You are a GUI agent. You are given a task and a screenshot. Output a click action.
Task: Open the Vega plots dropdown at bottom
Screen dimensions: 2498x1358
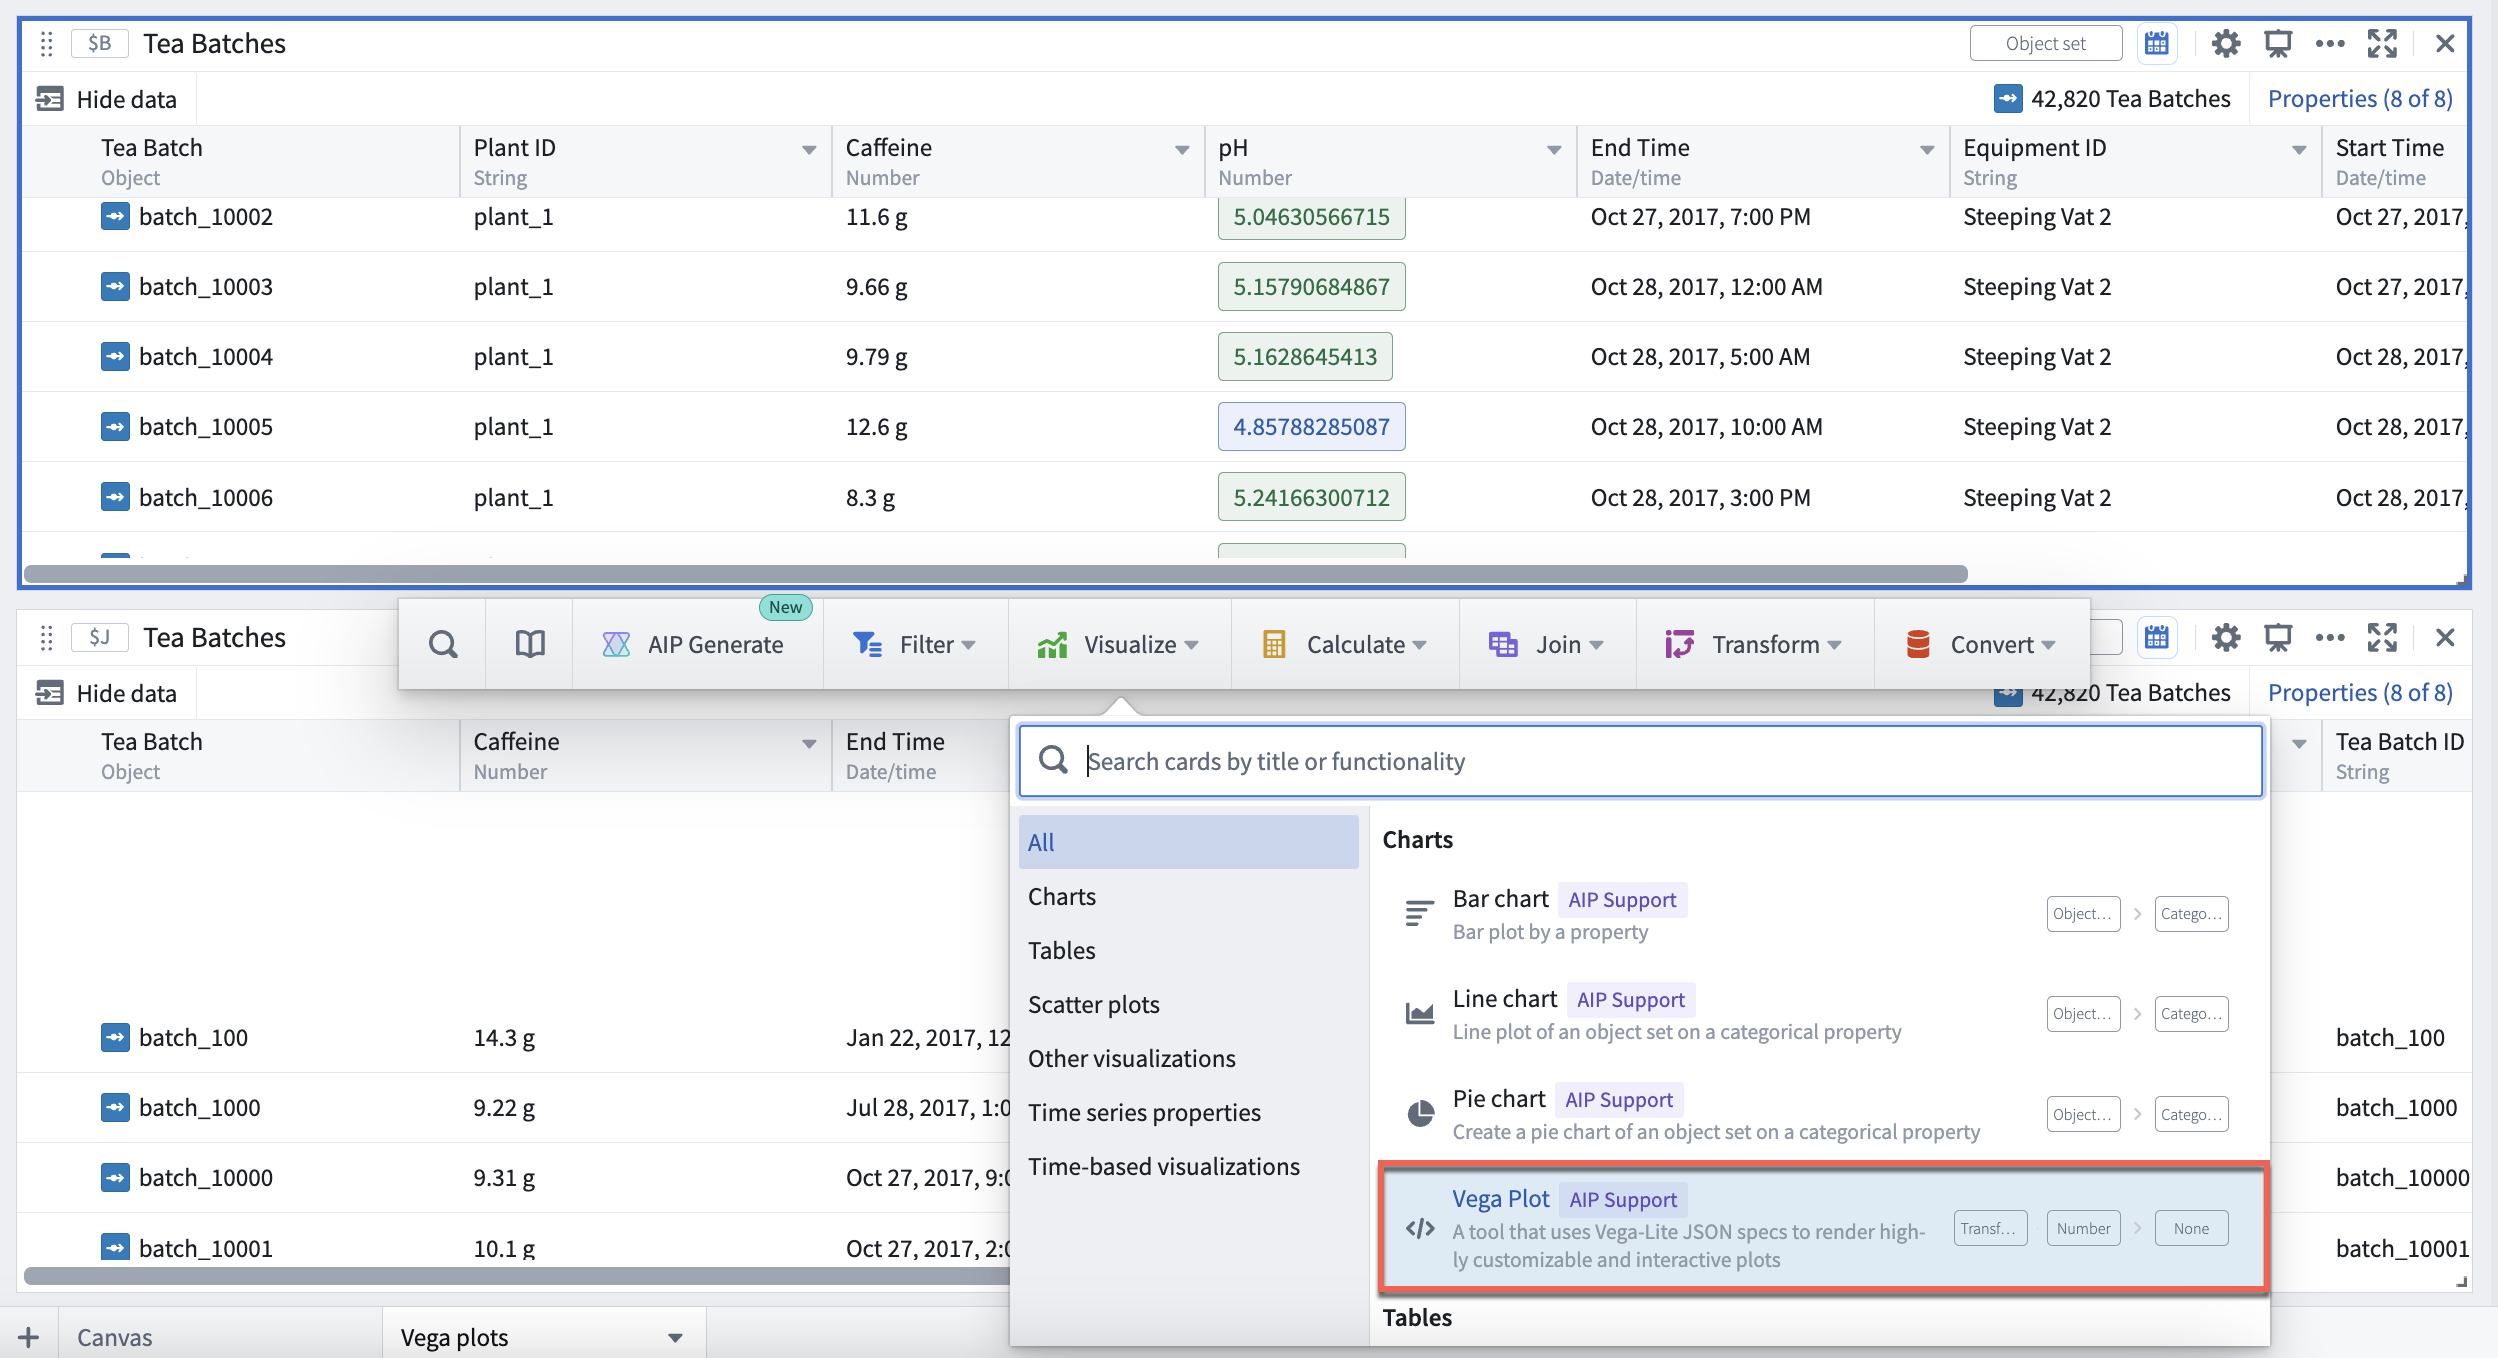click(x=543, y=1337)
